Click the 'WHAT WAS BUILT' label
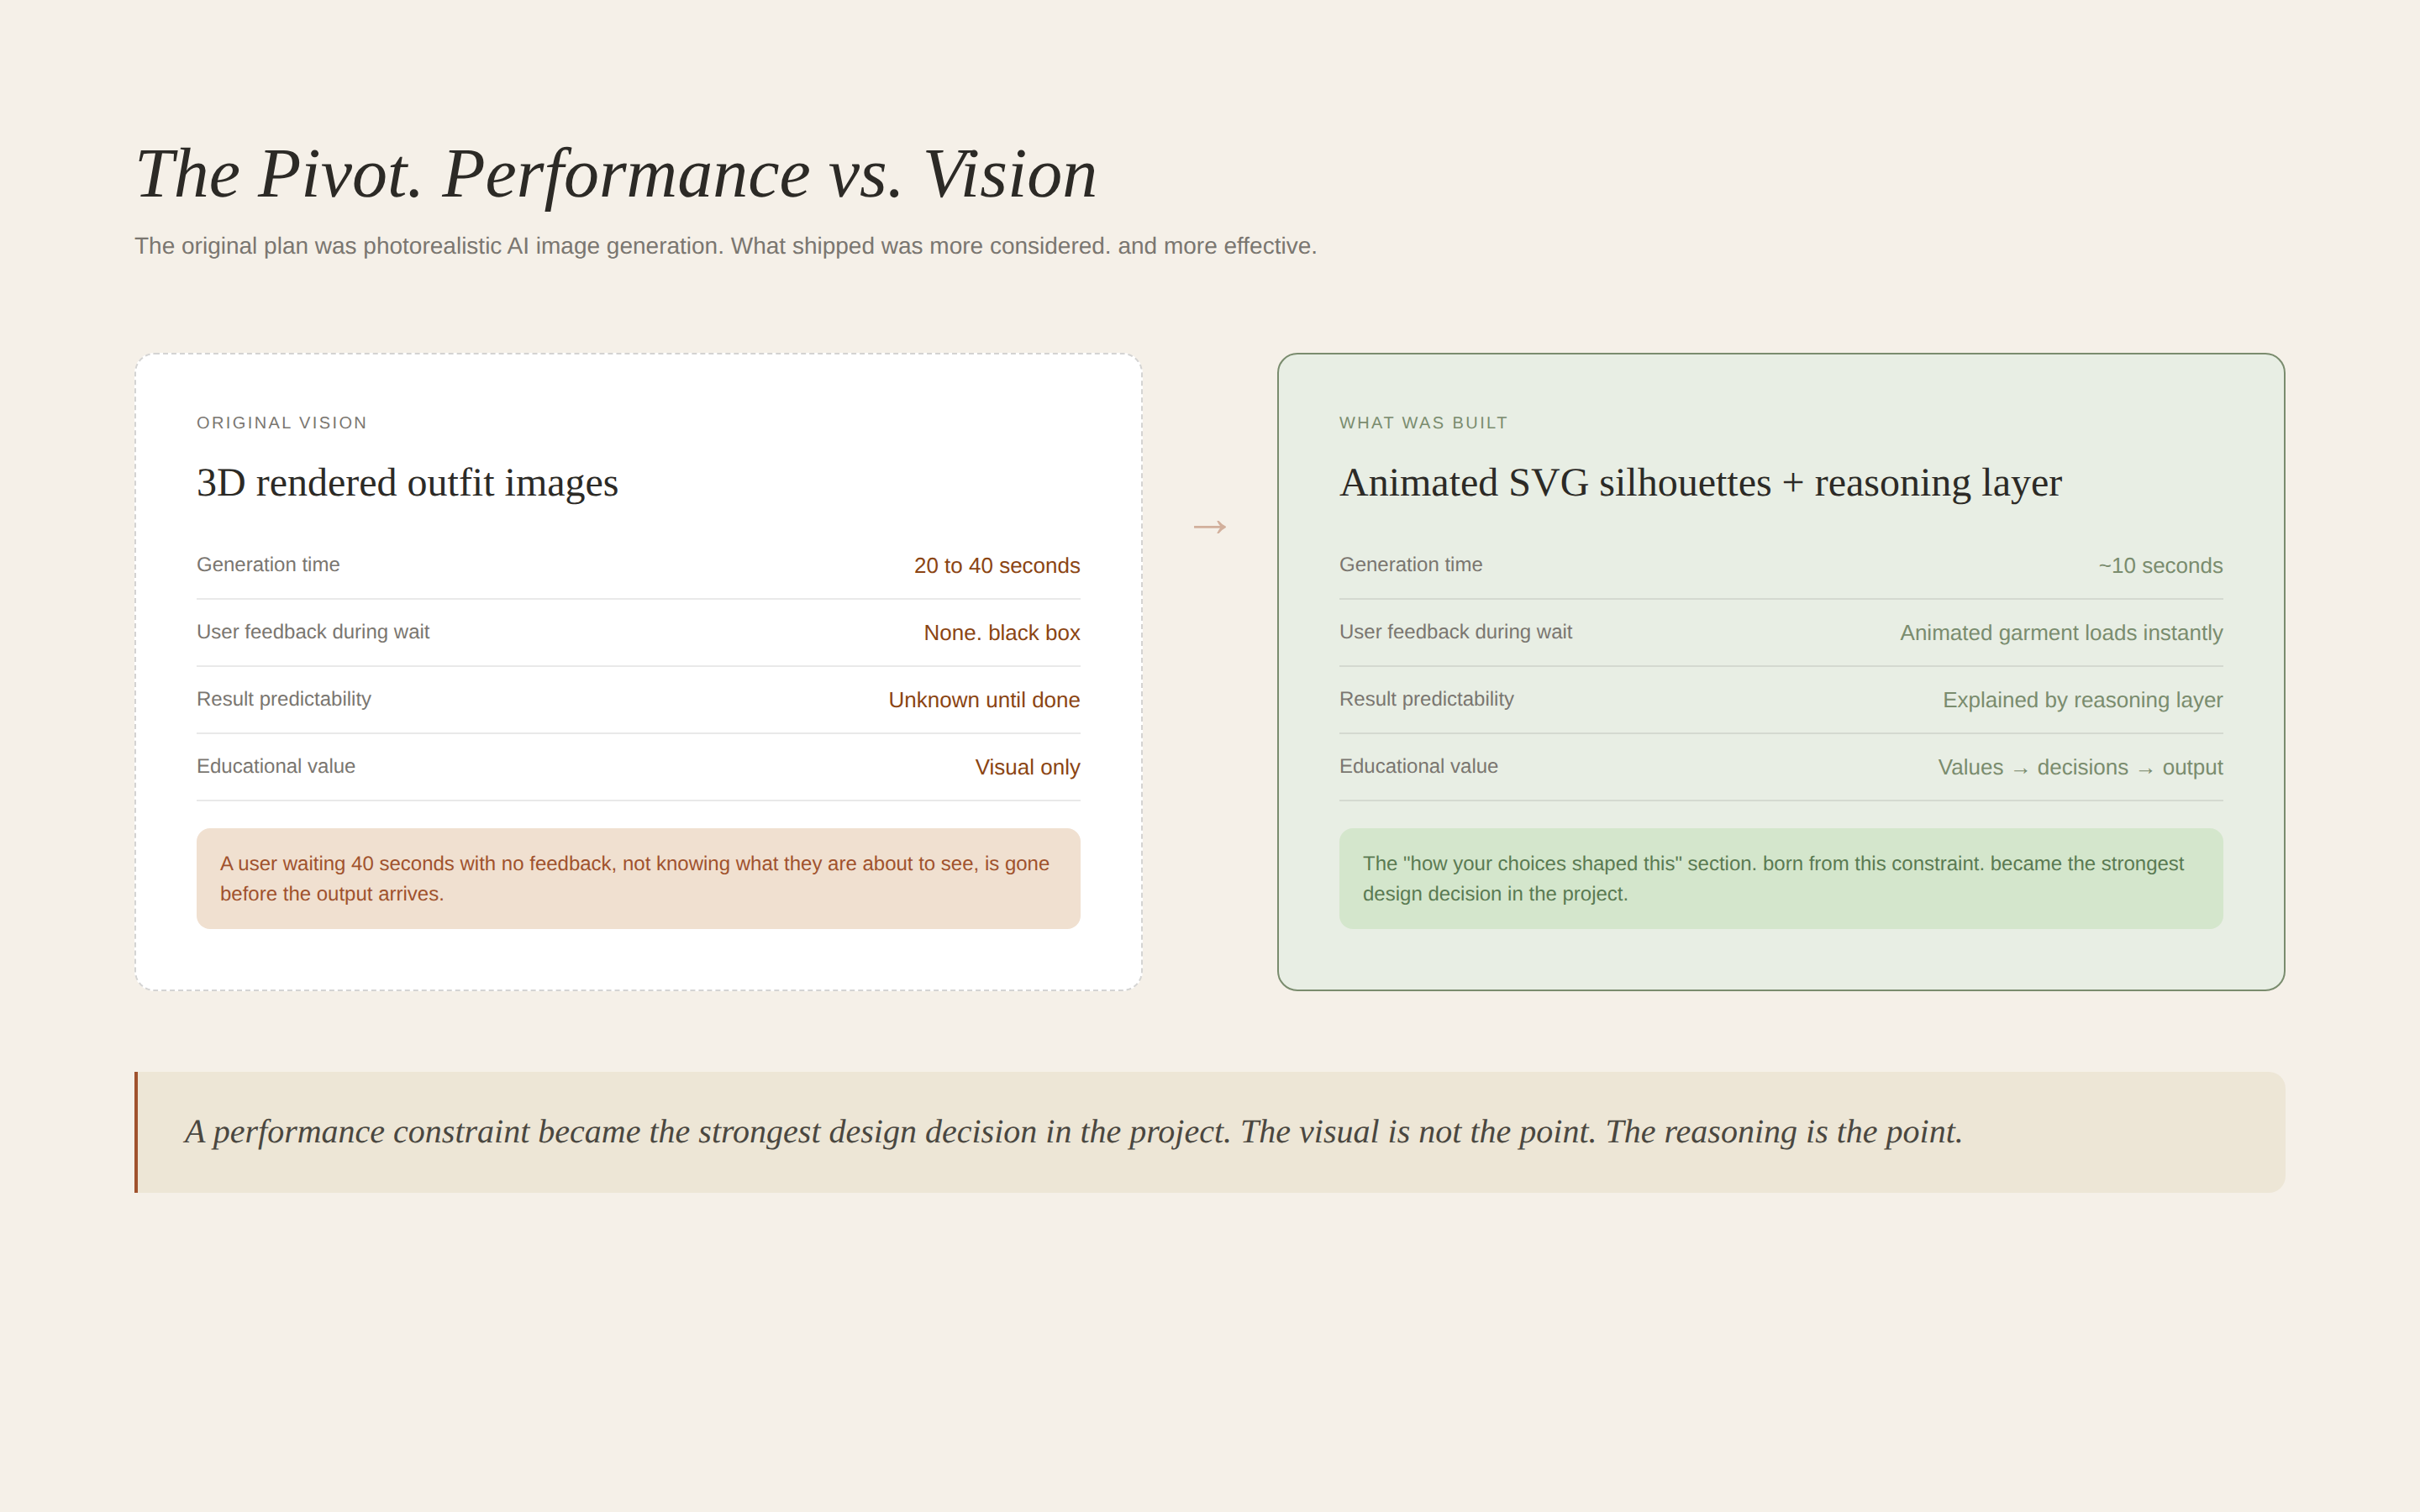This screenshot has height=1512, width=2420. (1423, 423)
